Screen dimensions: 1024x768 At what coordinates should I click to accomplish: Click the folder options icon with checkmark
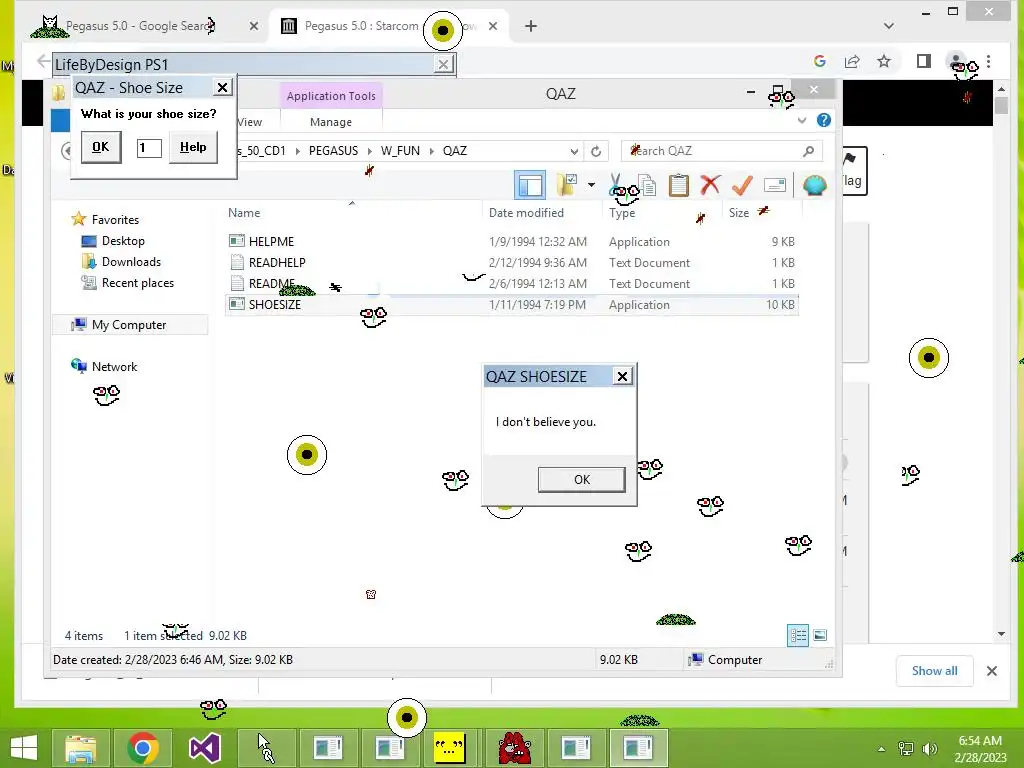pyautogui.click(x=567, y=185)
